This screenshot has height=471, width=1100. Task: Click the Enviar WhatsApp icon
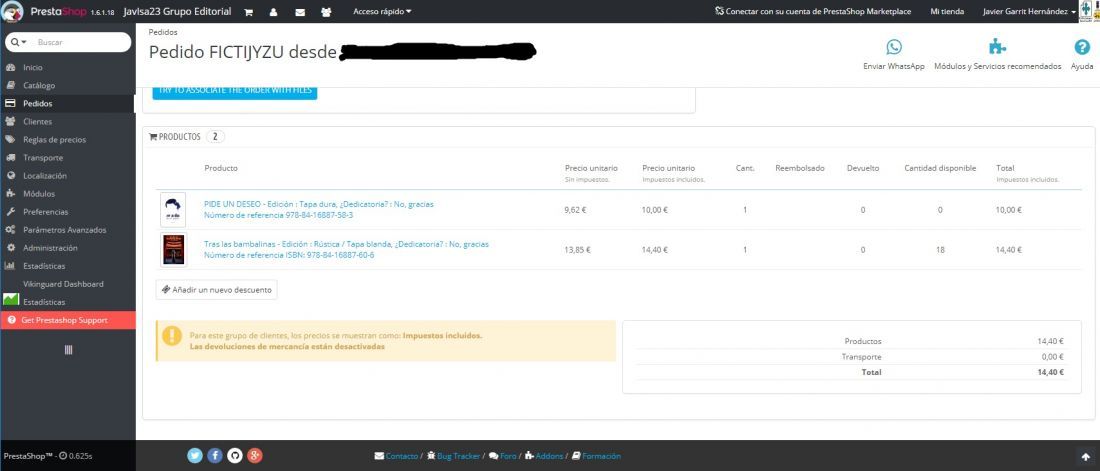(x=894, y=47)
